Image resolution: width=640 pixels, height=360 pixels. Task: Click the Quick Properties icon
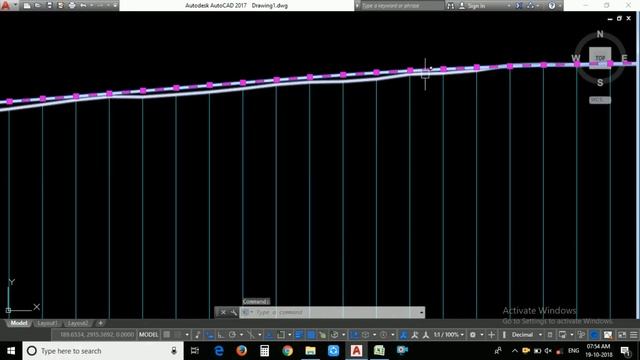point(550,335)
